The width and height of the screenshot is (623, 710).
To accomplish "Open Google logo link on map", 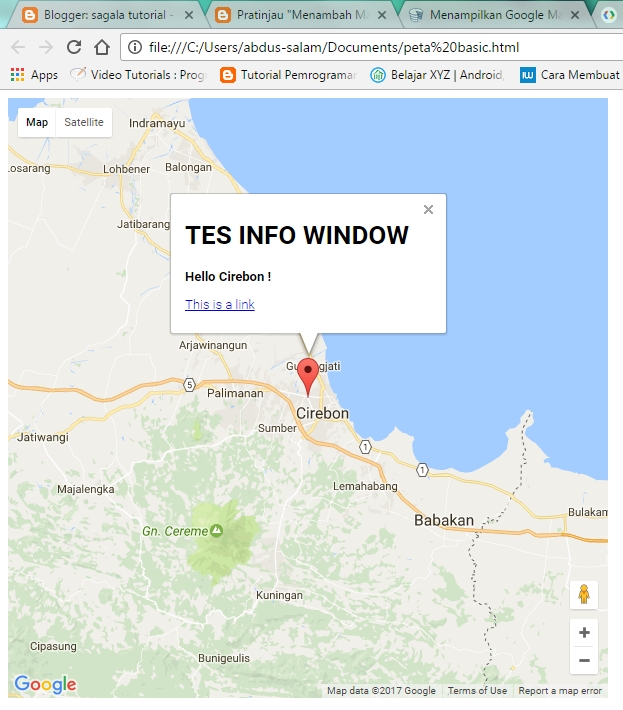I will (x=45, y=684).
